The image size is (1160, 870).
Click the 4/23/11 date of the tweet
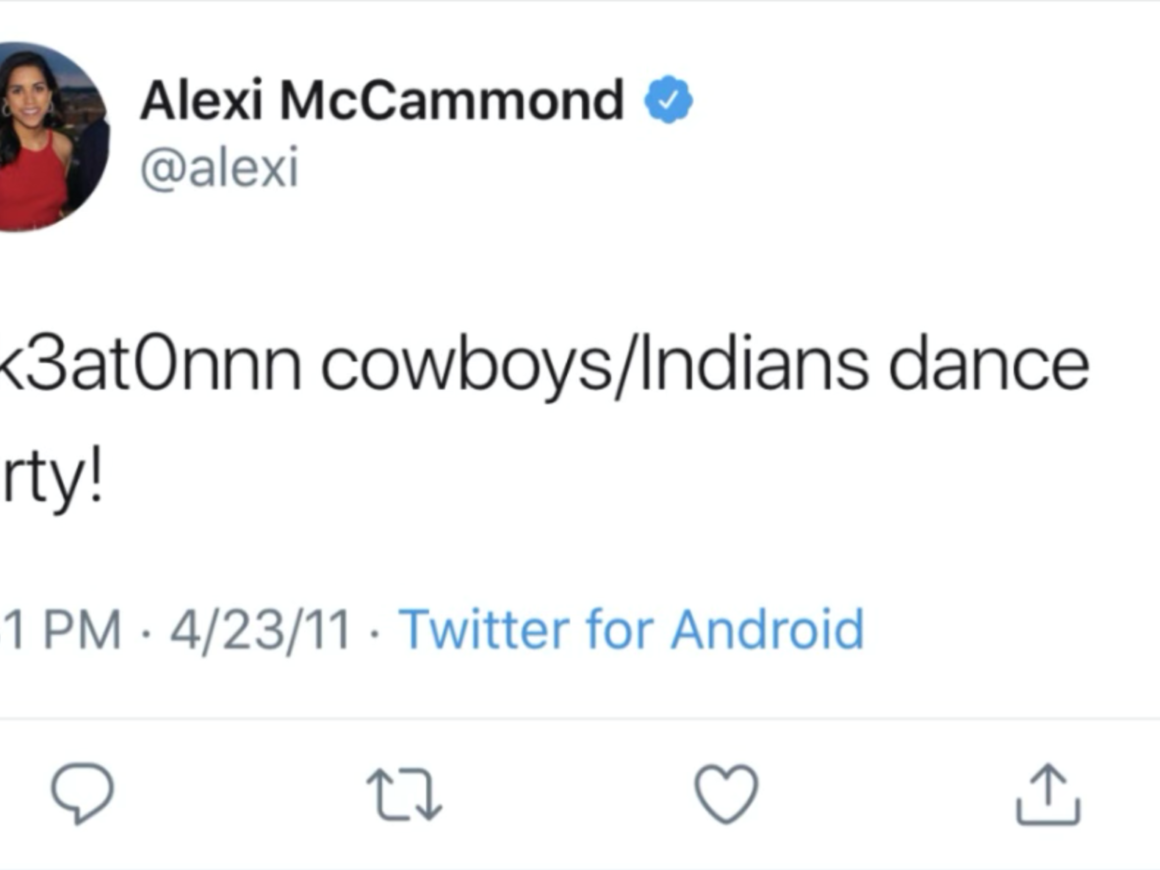tap(260, 631)
